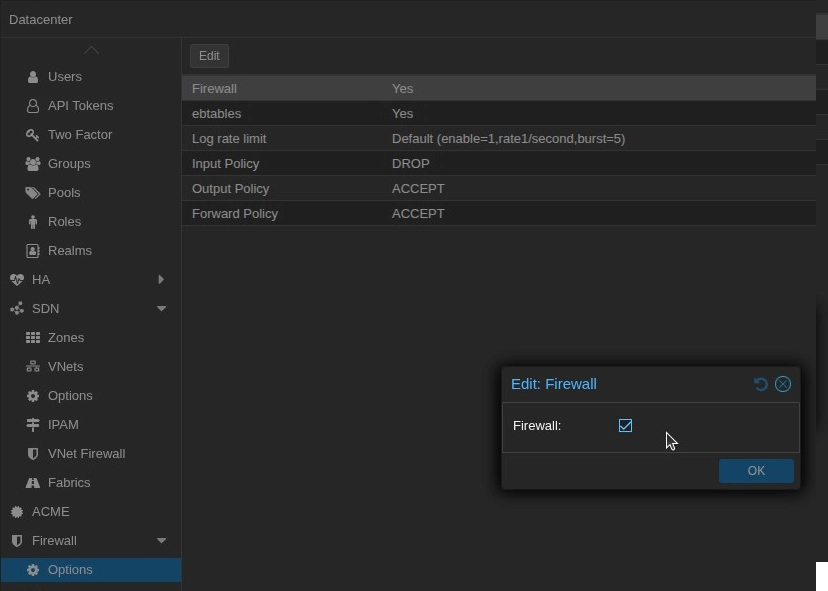Click the Pools tags icon
The image size is (828, 591).
pos(33,193)
